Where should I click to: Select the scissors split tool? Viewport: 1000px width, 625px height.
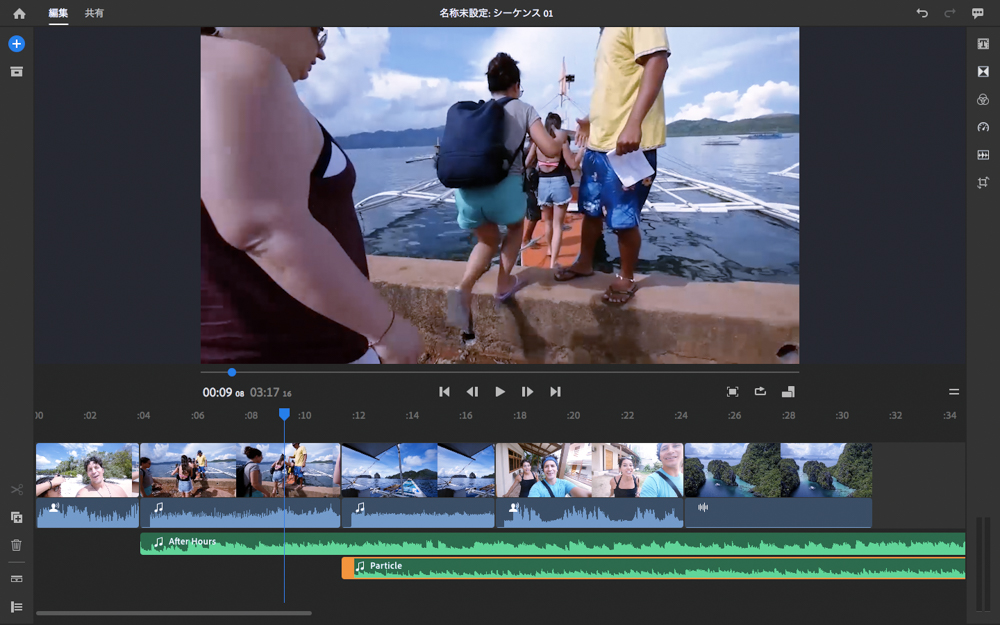pos(16,489)
